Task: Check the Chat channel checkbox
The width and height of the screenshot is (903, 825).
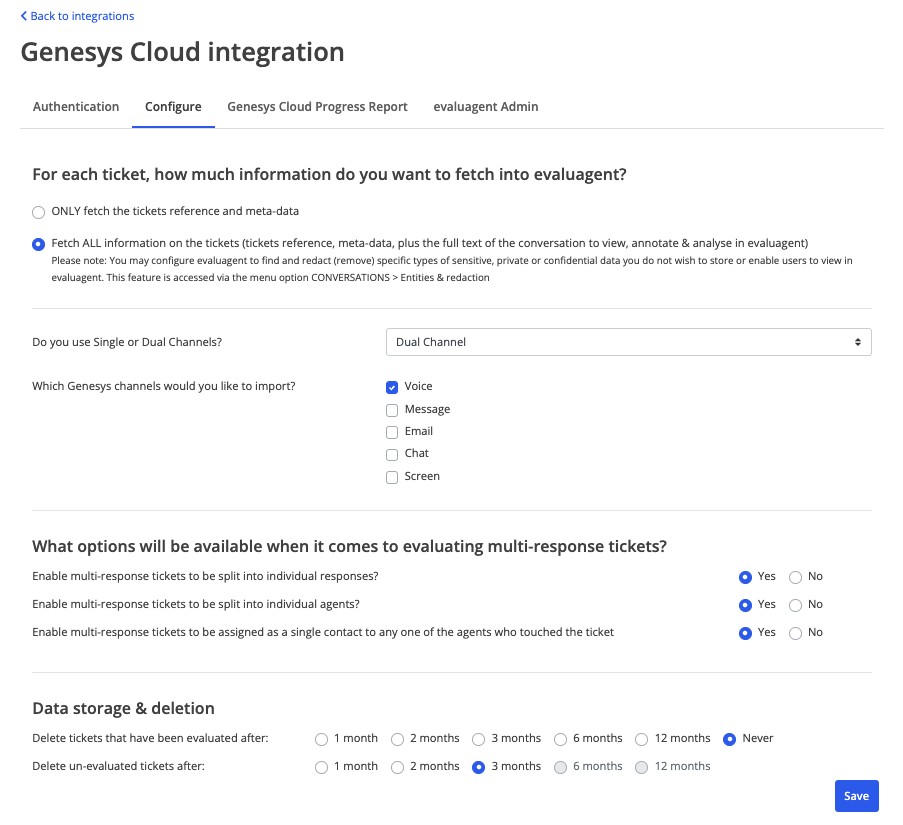Action: coord(392,455)
